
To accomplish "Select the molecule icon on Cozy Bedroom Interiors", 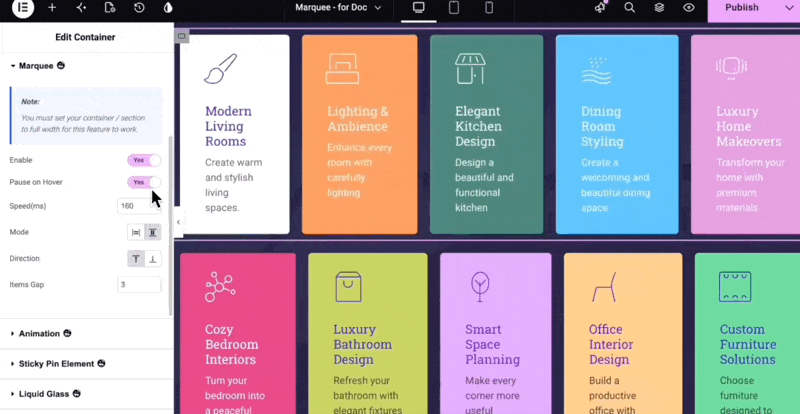I will (x=220, y=287).
